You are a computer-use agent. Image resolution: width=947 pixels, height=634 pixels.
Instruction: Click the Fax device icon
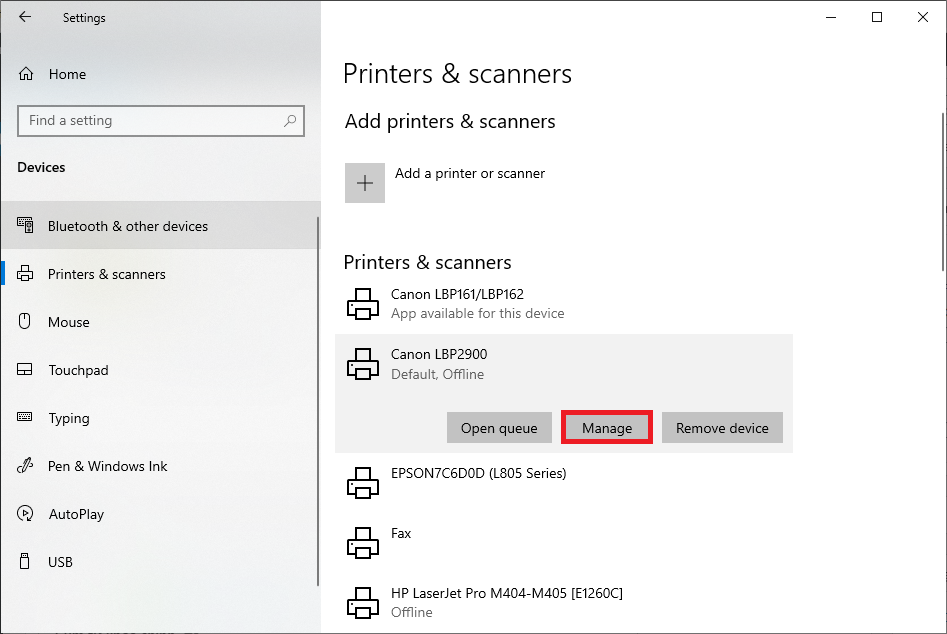[363, 543]
